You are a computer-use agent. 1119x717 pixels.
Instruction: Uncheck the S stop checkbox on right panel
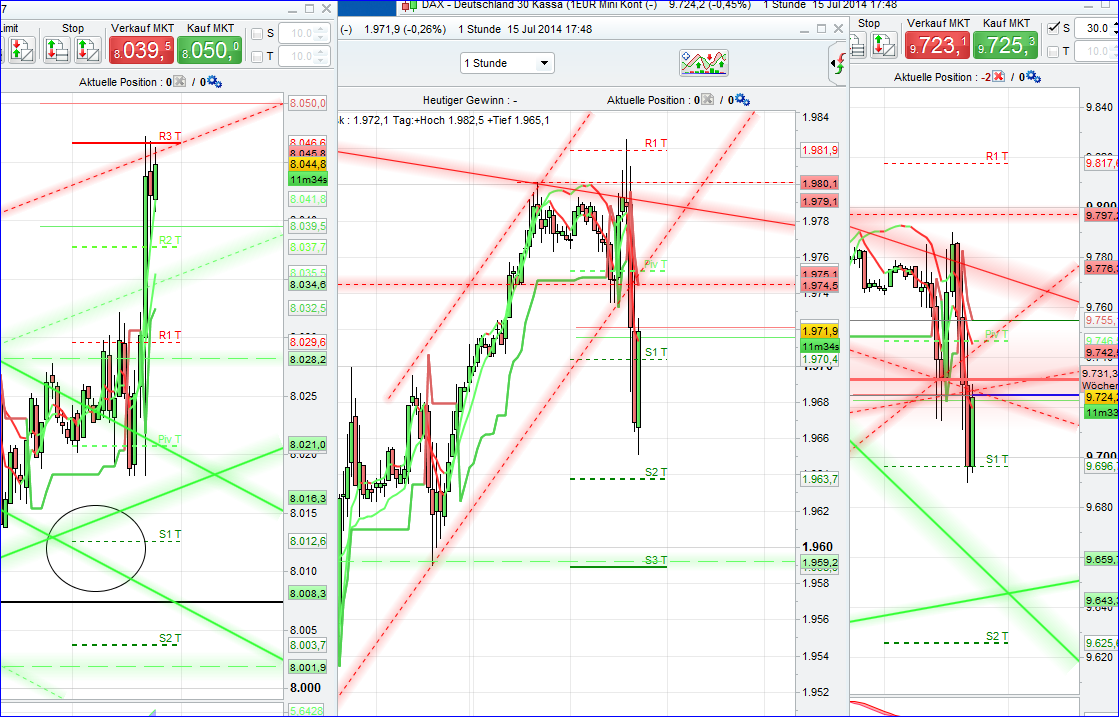click(1053, 28)
